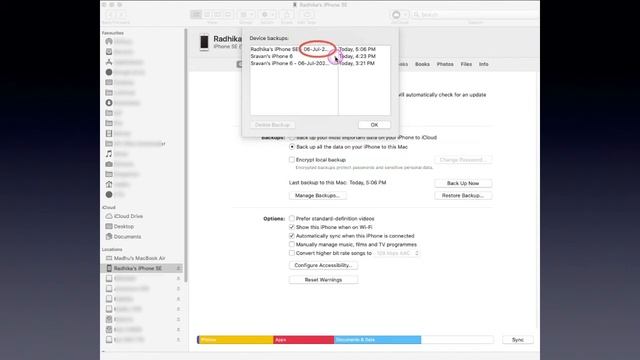Open the Action gear dropdown in toolbar
Screen dimensions: 640x360
click(267, 15)
